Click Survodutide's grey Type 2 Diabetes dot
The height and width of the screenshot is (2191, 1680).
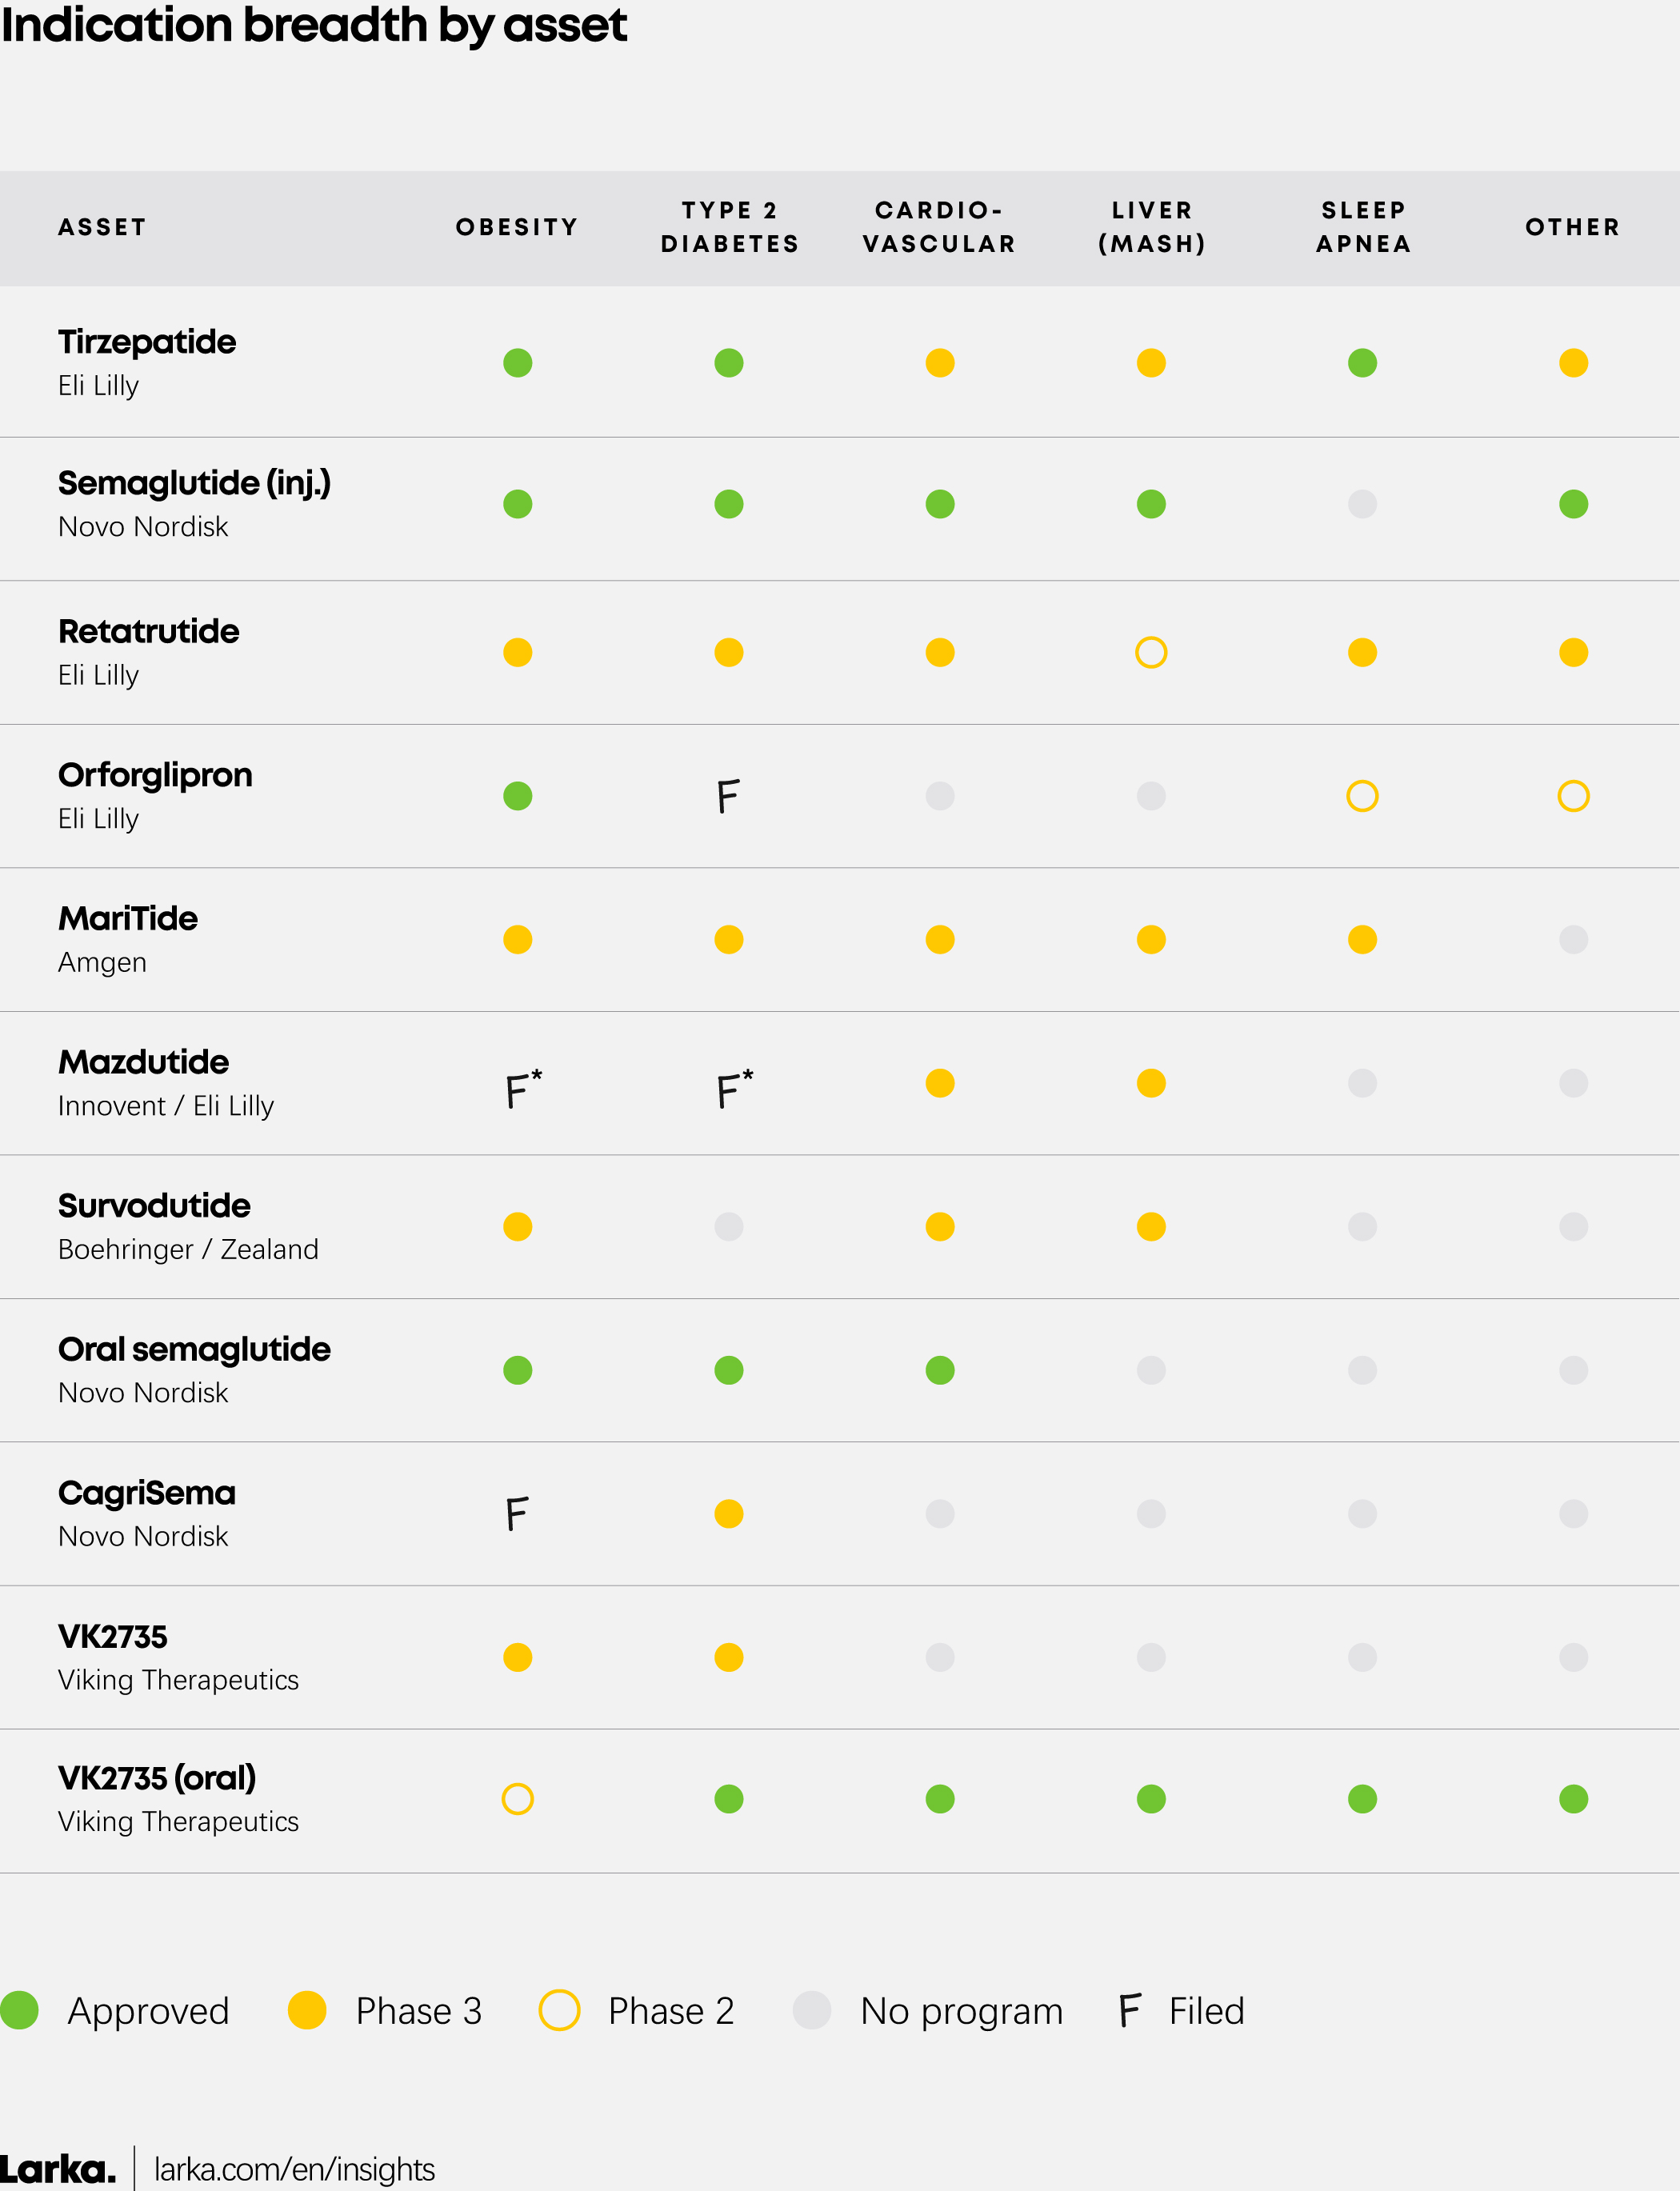(728, 1226)
